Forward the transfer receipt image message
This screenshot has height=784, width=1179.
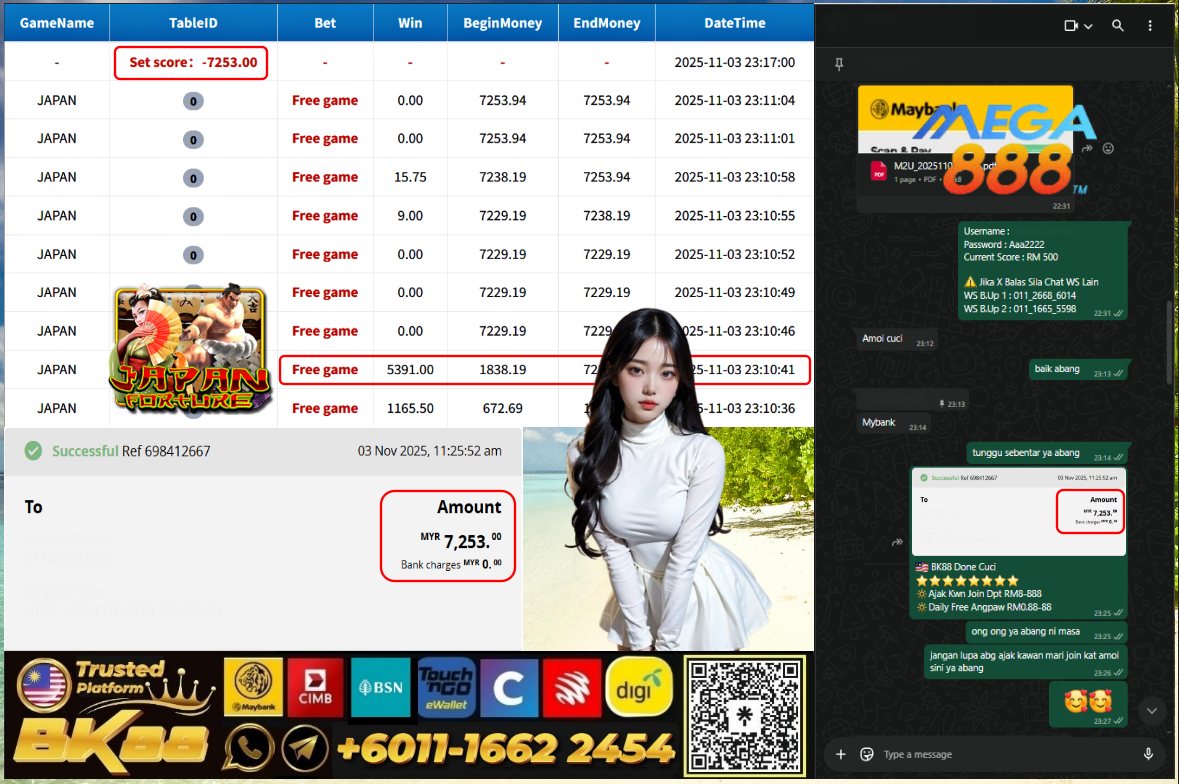point(897,542)
